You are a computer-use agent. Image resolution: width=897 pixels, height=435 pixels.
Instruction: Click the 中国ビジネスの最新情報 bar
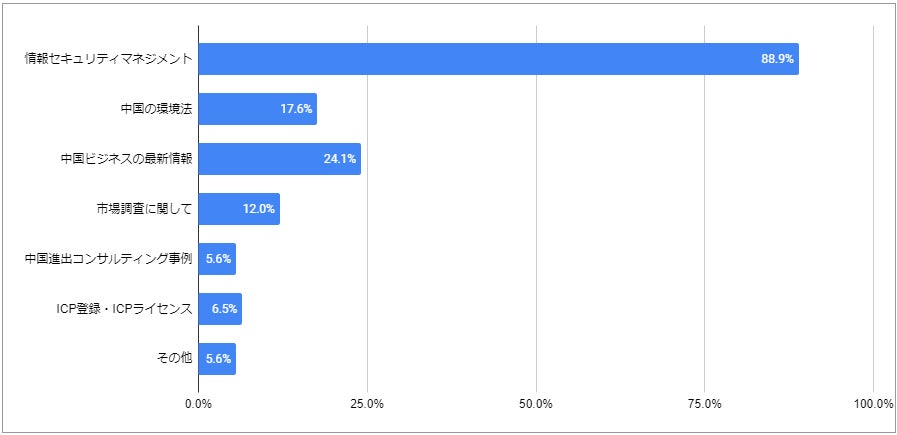point(280,159)
